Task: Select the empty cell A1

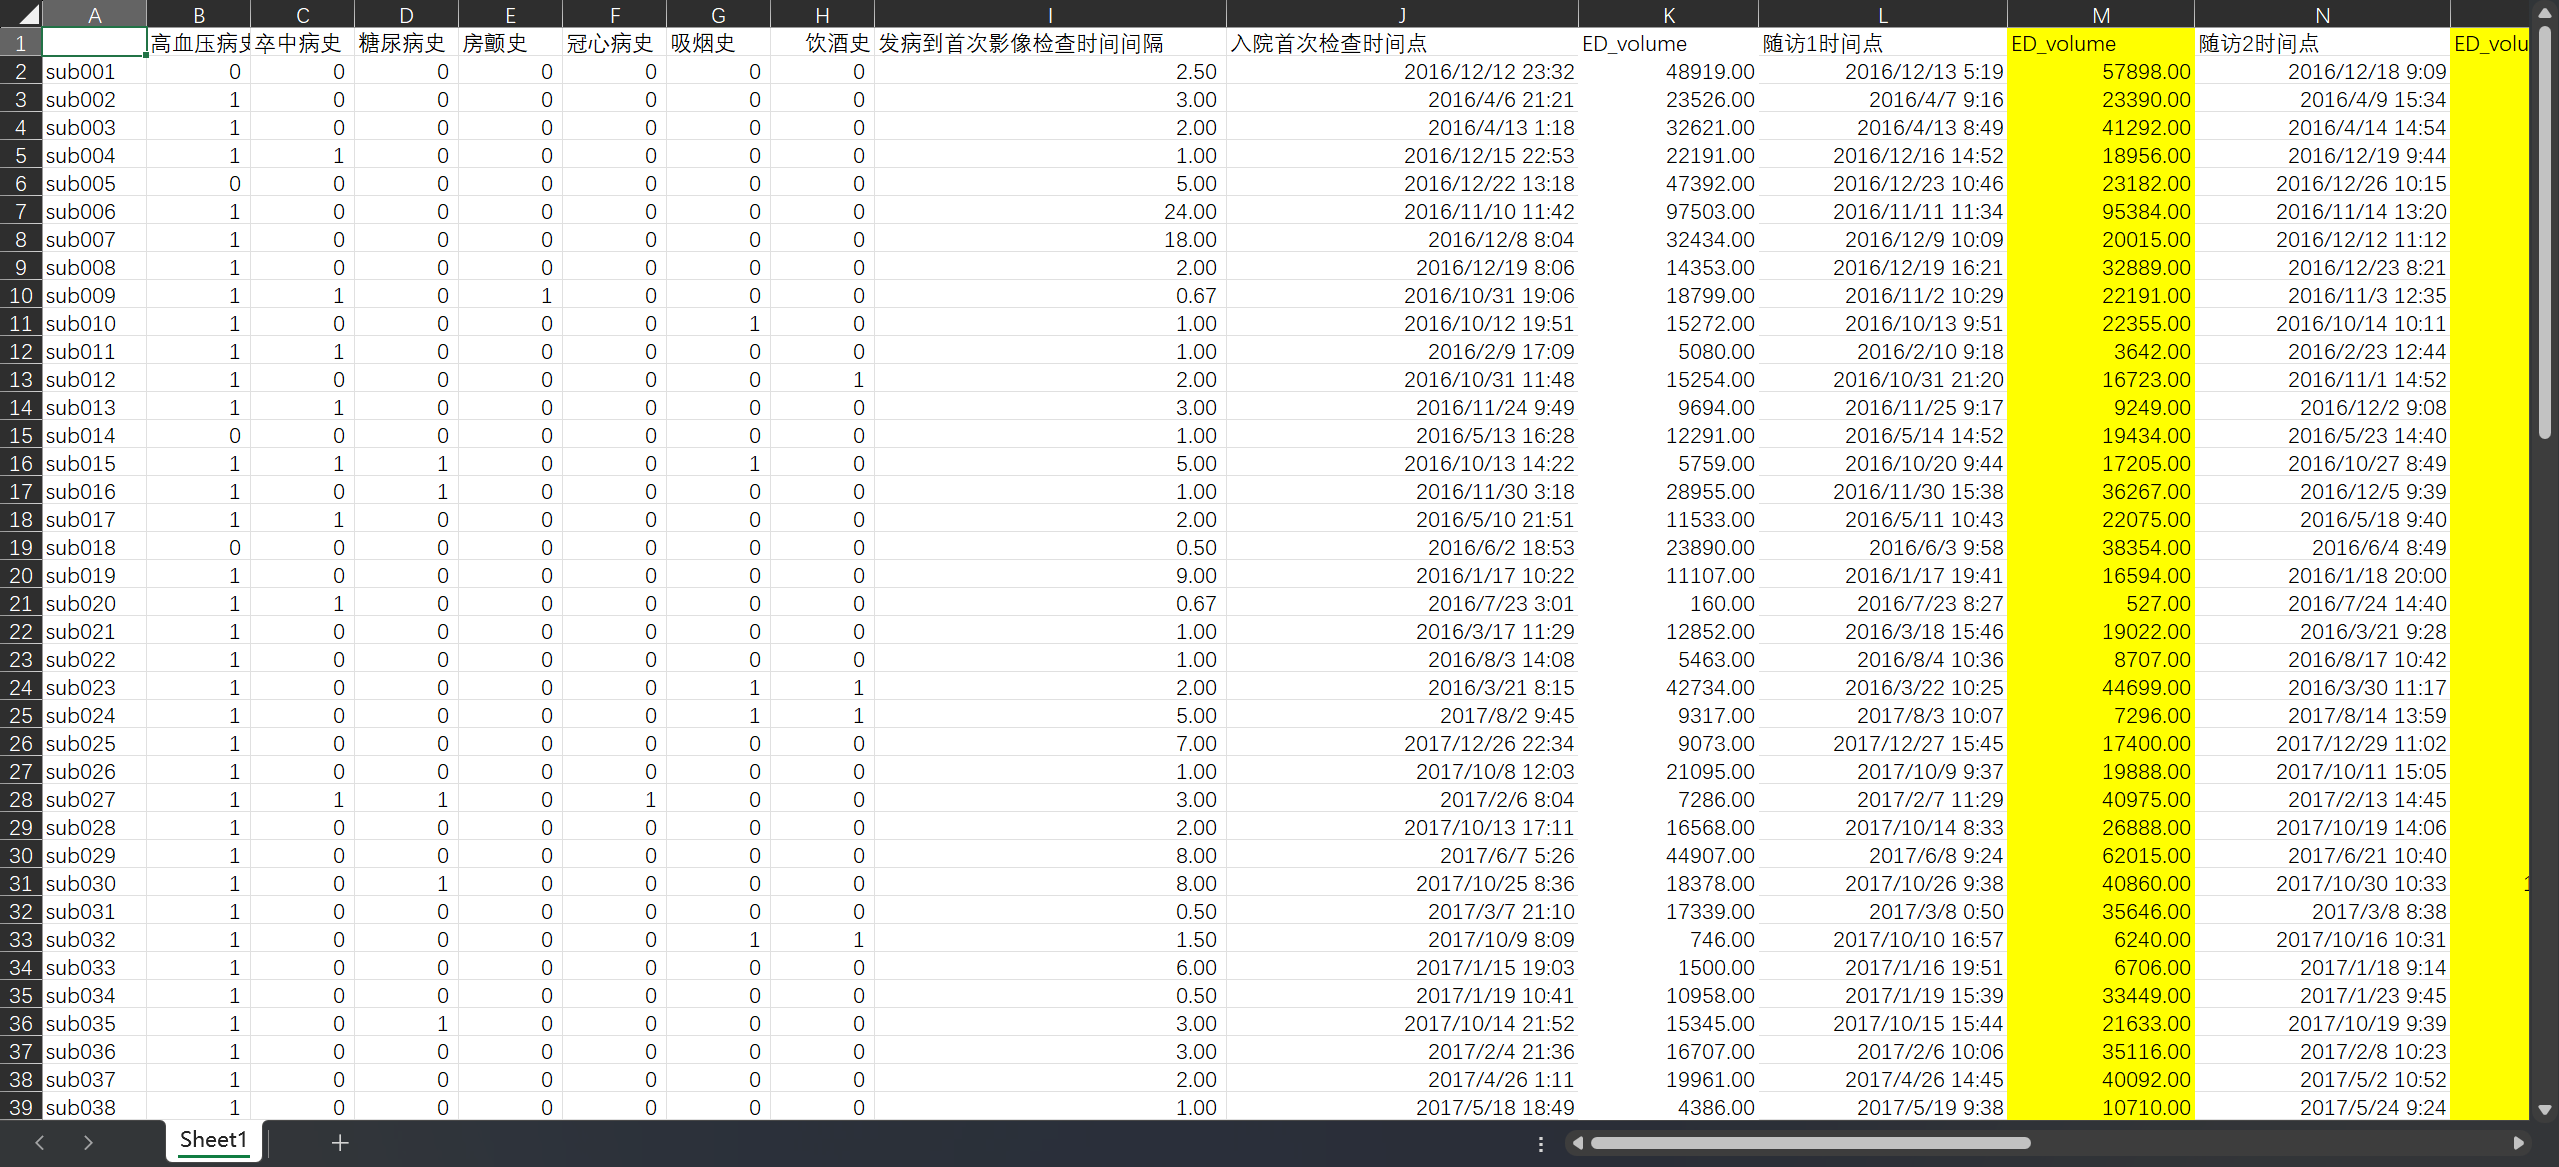Action: [x=95, y=43]
